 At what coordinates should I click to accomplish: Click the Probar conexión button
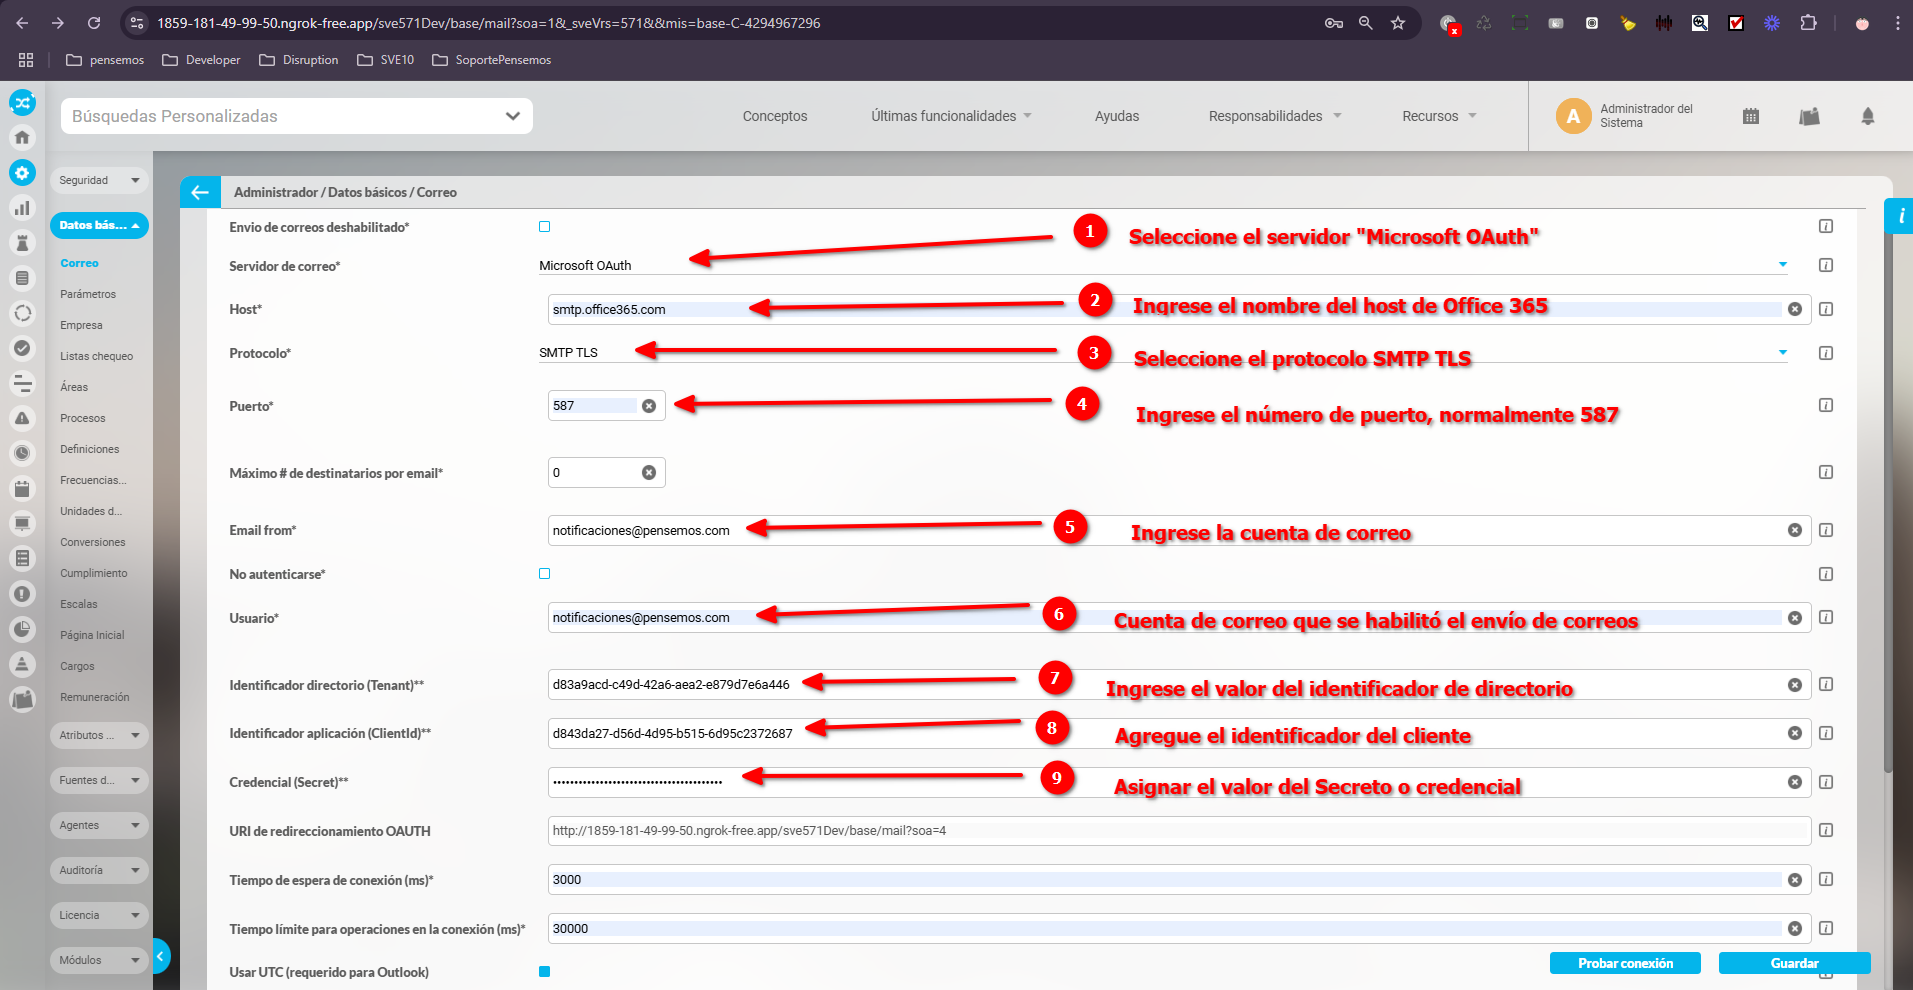1625,963
